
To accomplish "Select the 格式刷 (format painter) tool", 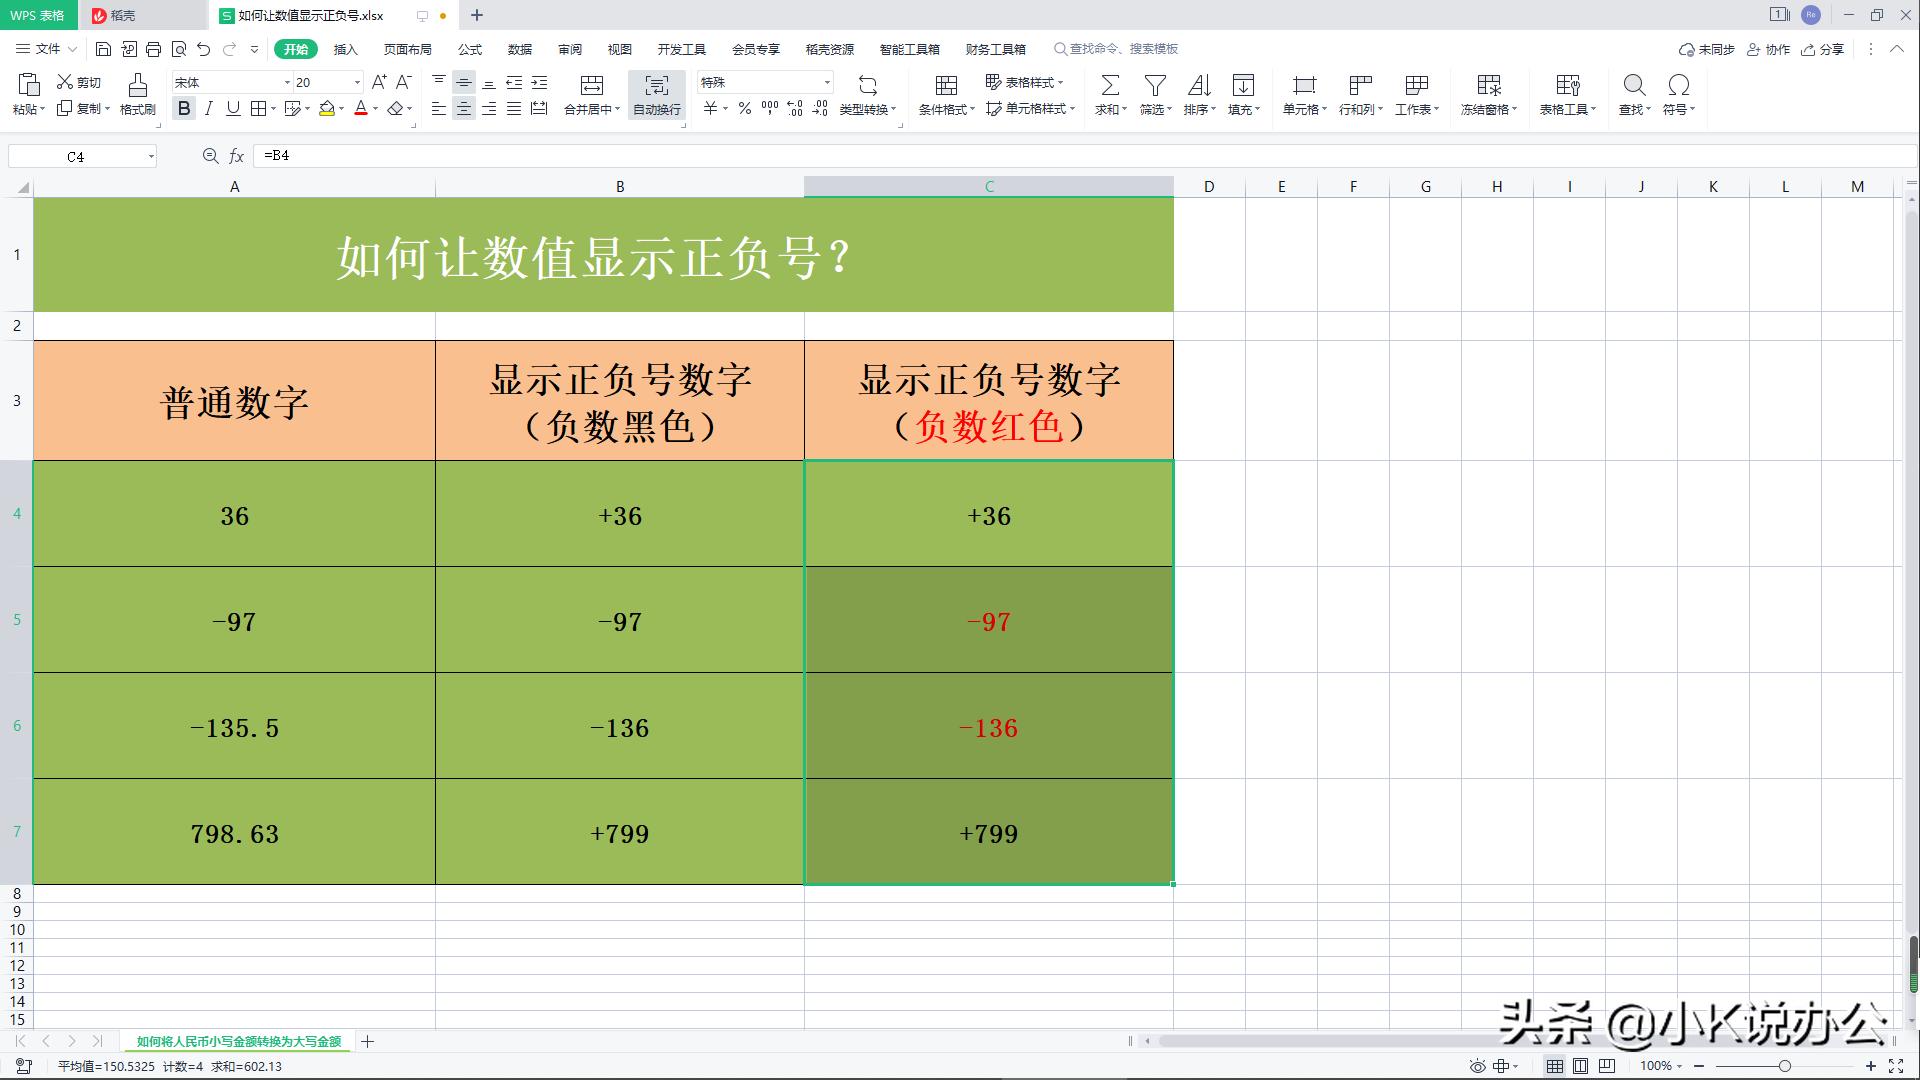I will (137, 95).
